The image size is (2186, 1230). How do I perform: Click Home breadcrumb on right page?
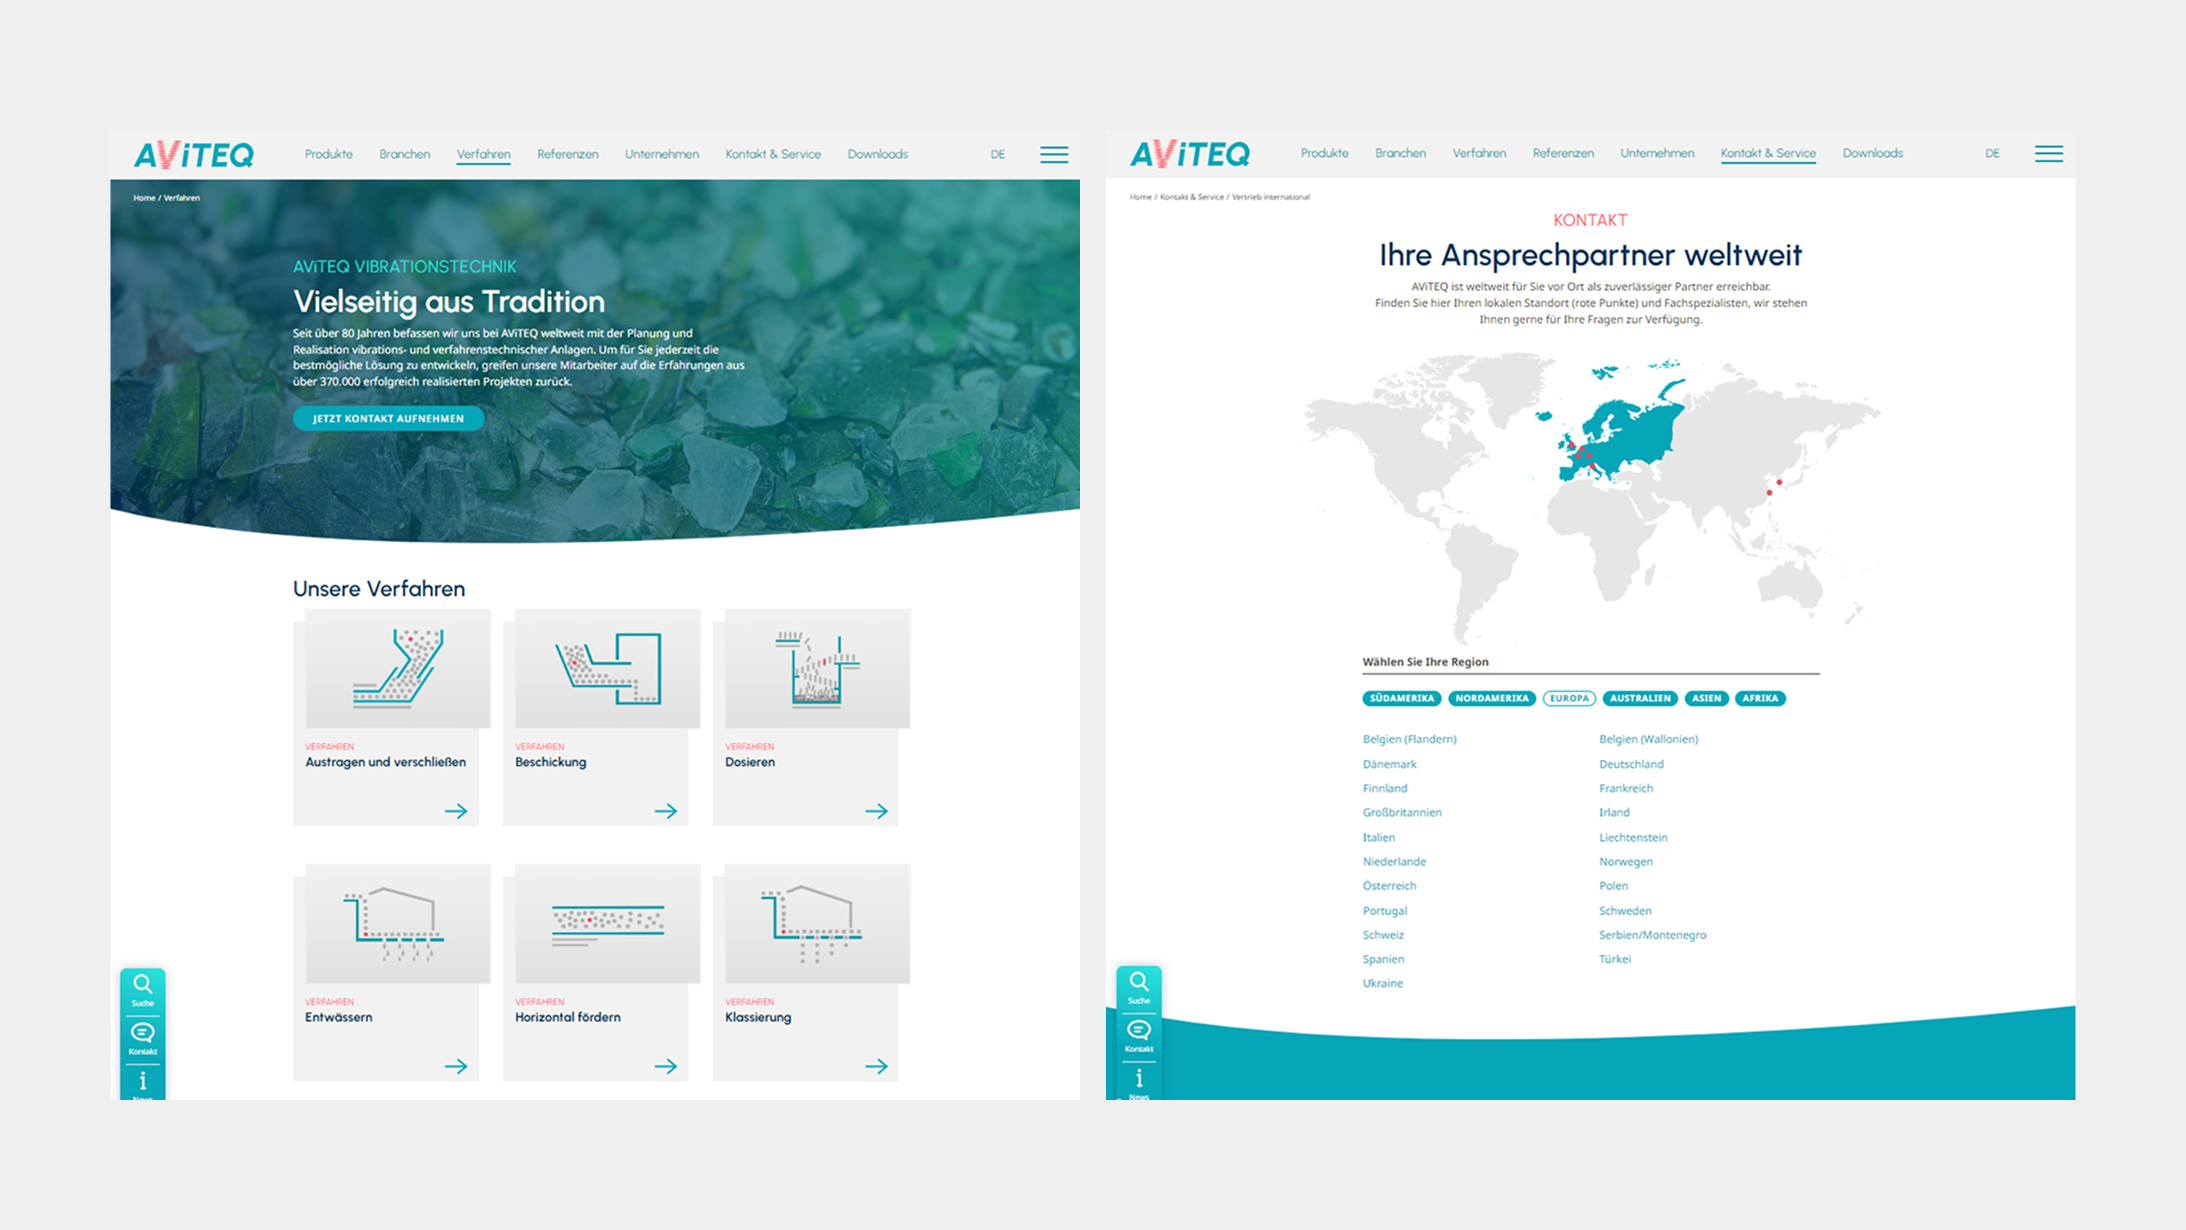click(x=1140, y=197)
